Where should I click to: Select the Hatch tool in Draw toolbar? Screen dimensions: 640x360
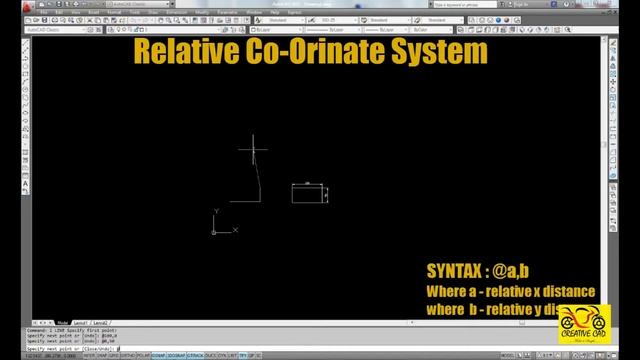(25, 152)
